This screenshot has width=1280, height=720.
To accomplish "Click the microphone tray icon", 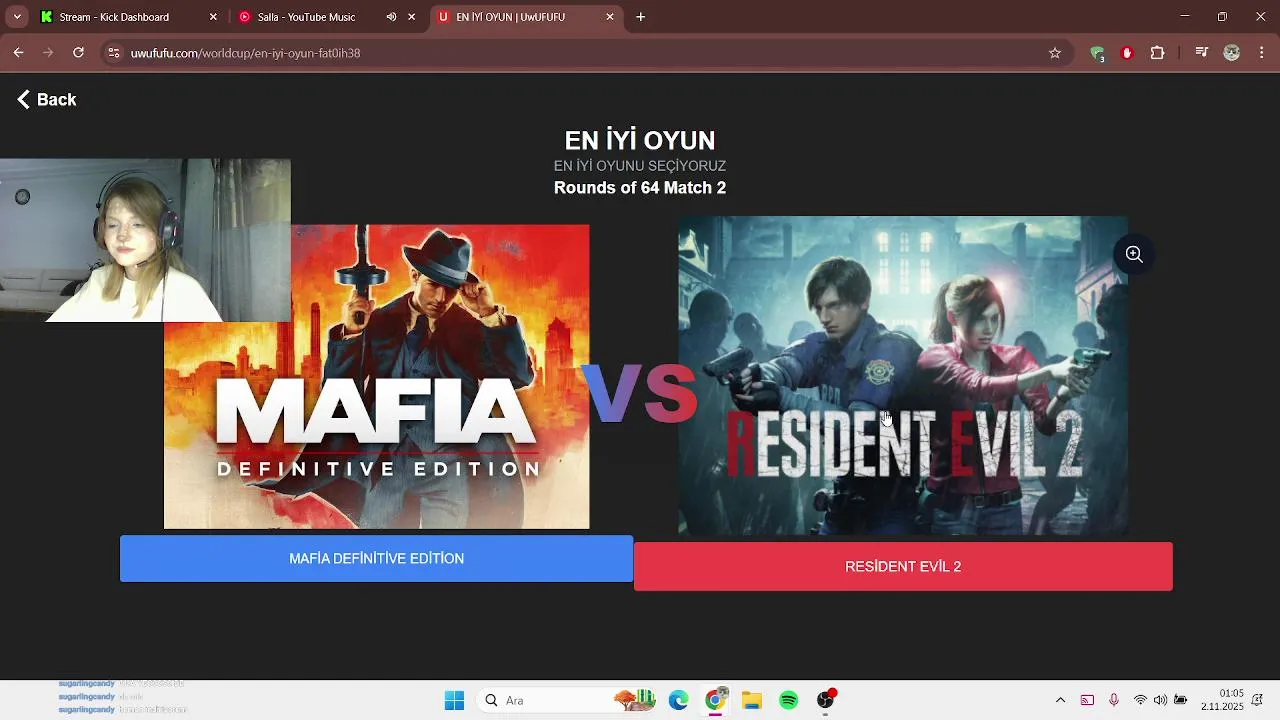I will [1114, 700].
